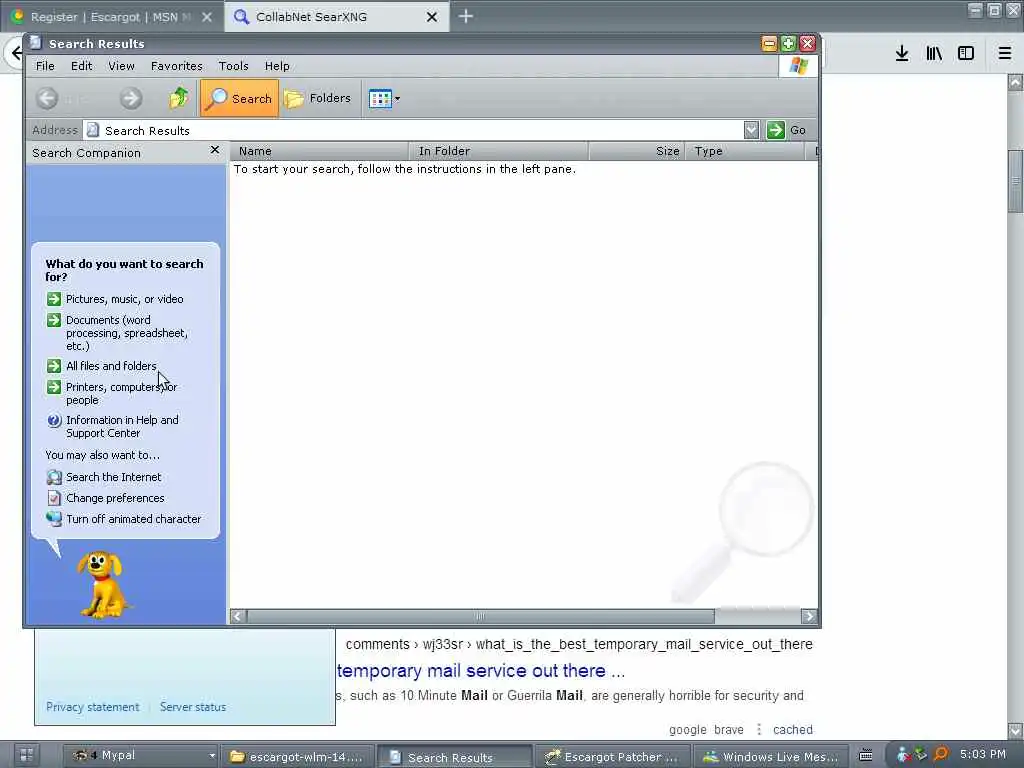The width and height of the screenshot is (1024, 768).
Task: Click Search the Internet option
Action: click(114, 477)
